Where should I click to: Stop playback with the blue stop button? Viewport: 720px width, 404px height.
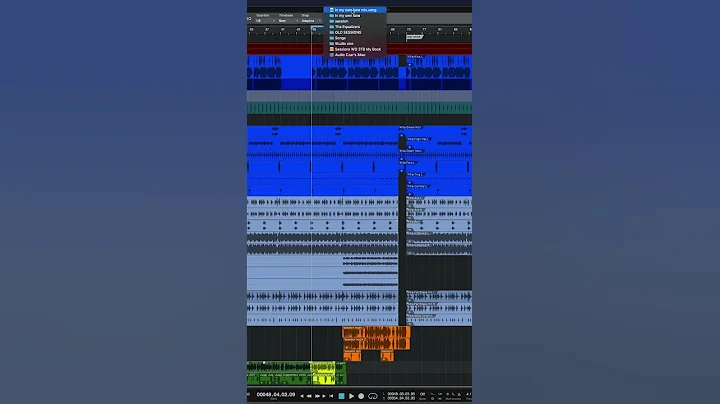coord(341,396)
